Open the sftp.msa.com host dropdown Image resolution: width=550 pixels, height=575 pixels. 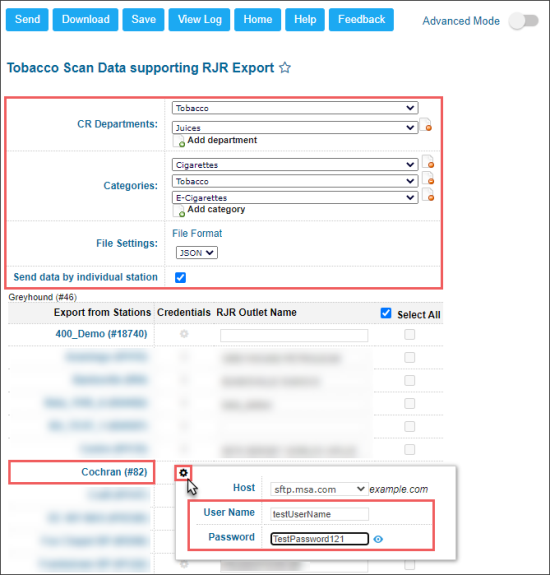click(319, 489)
